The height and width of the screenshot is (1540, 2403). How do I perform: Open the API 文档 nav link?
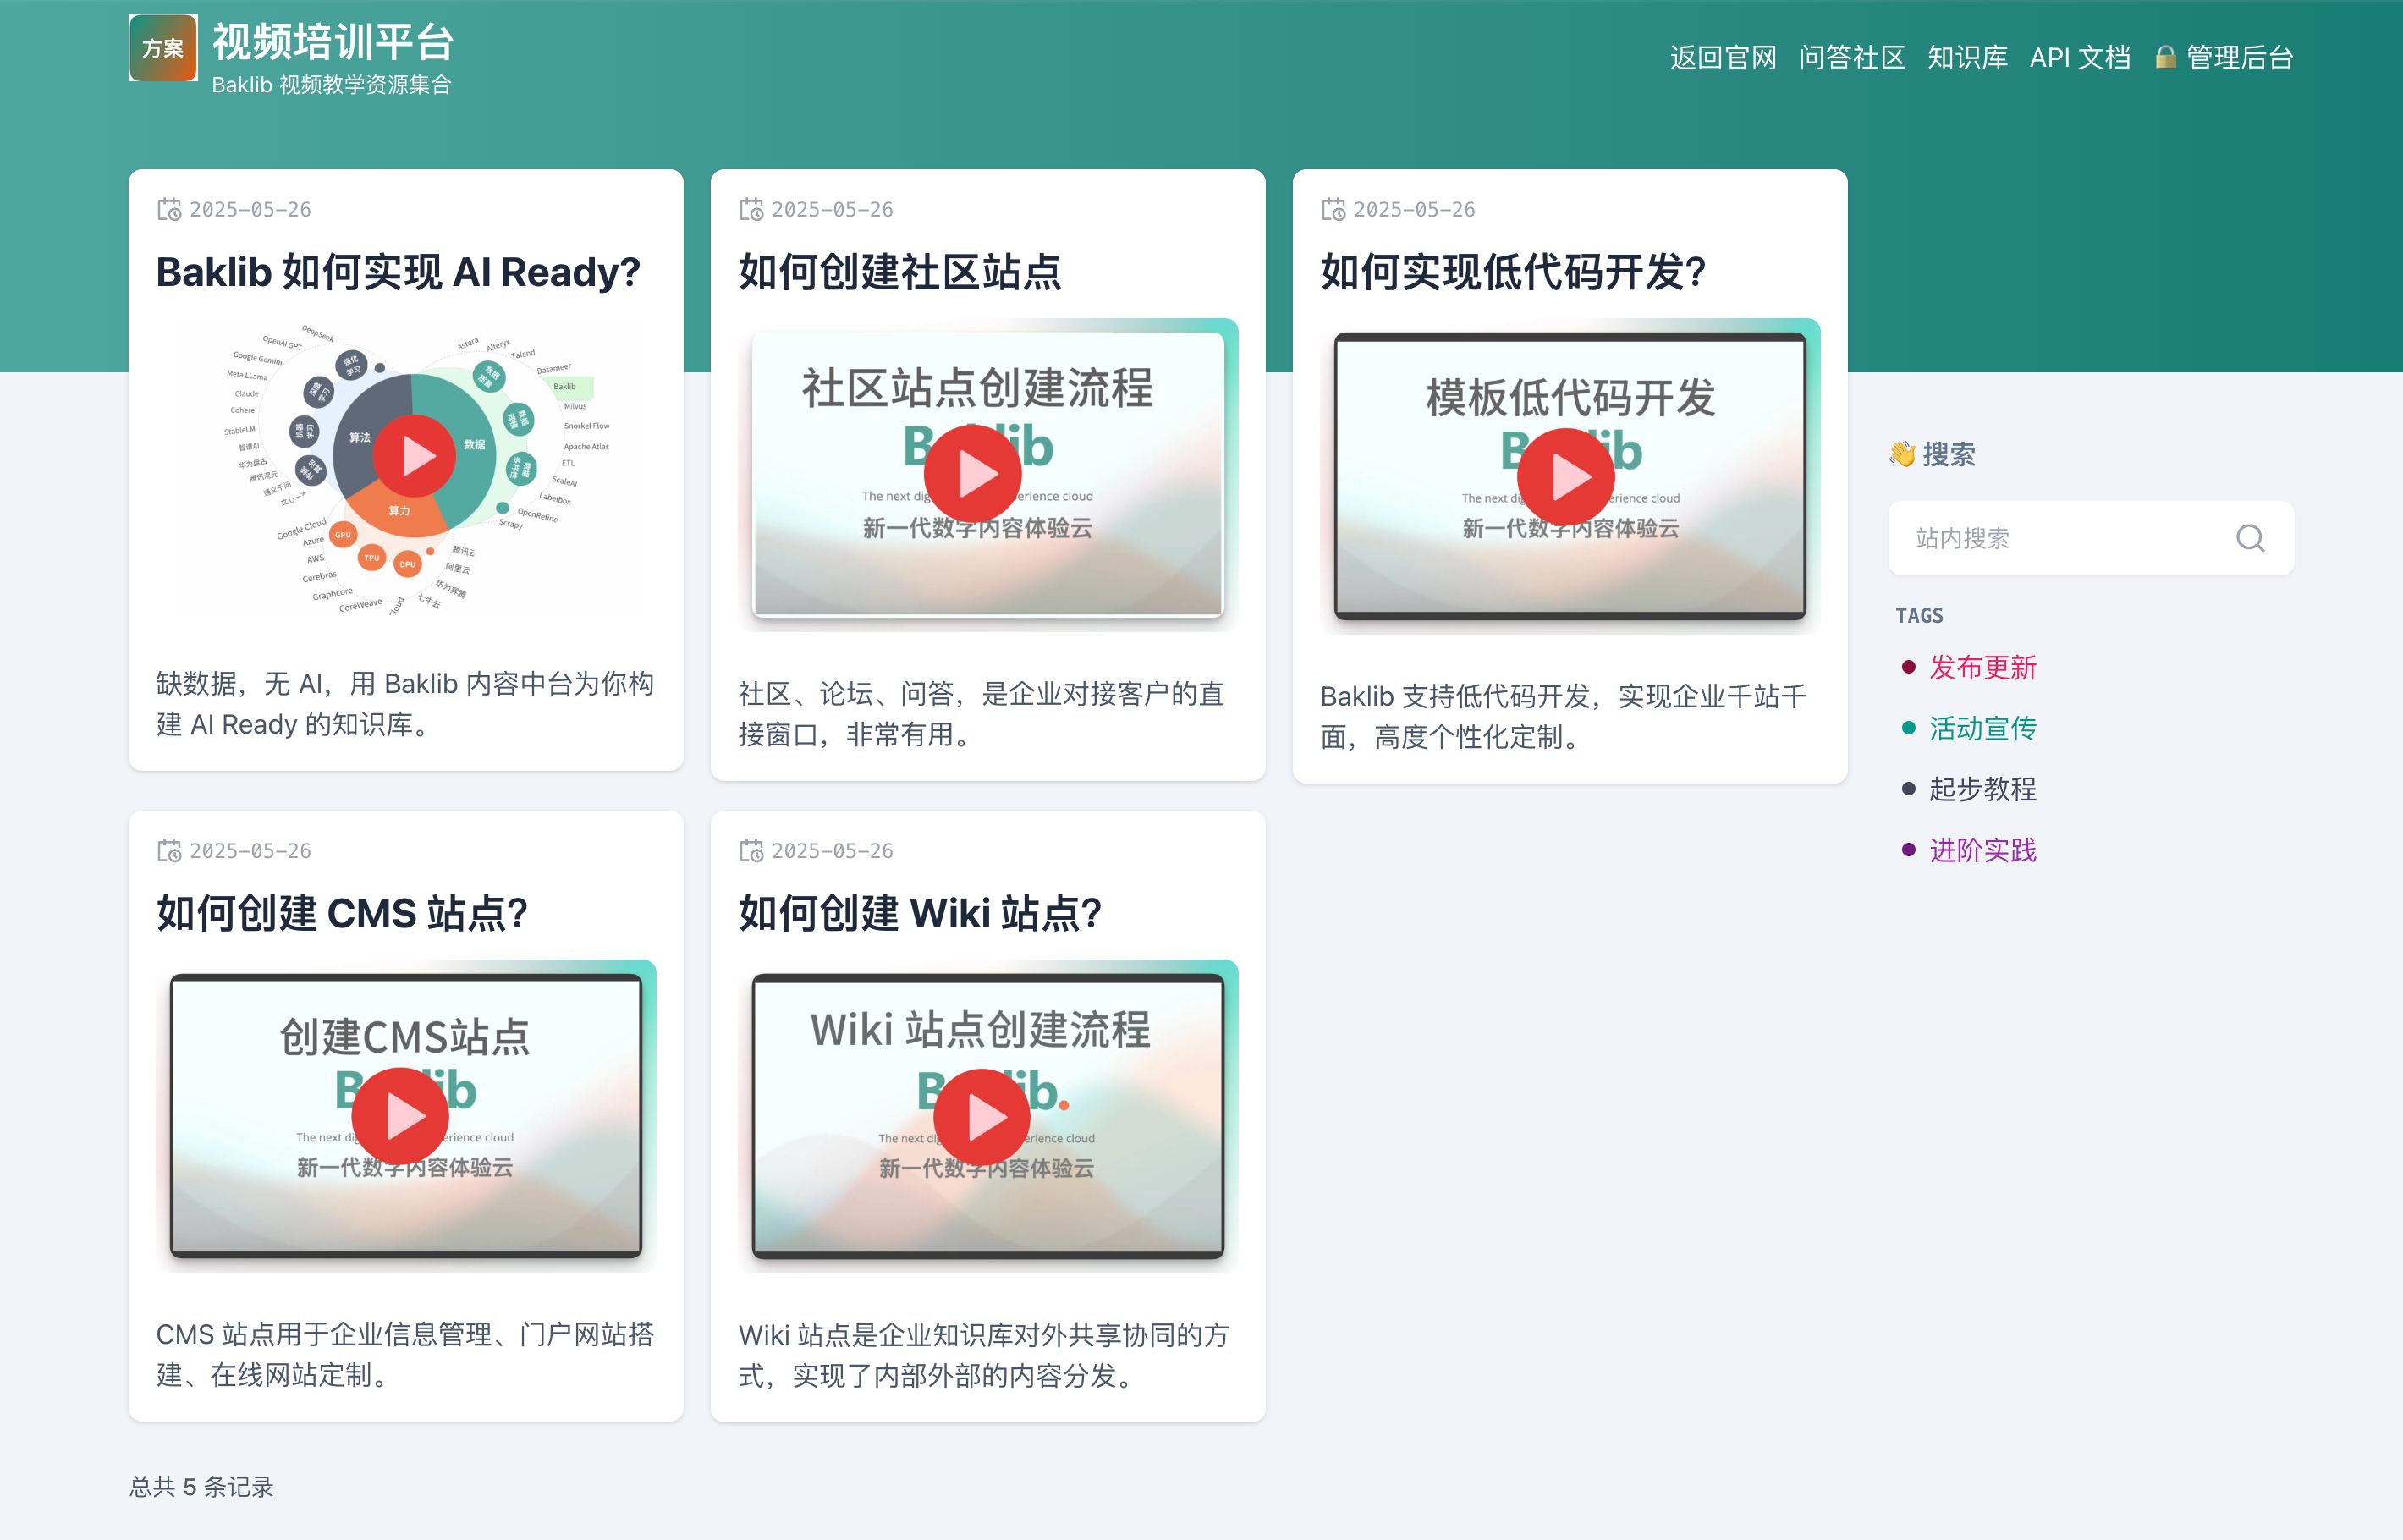[2079, 58]
